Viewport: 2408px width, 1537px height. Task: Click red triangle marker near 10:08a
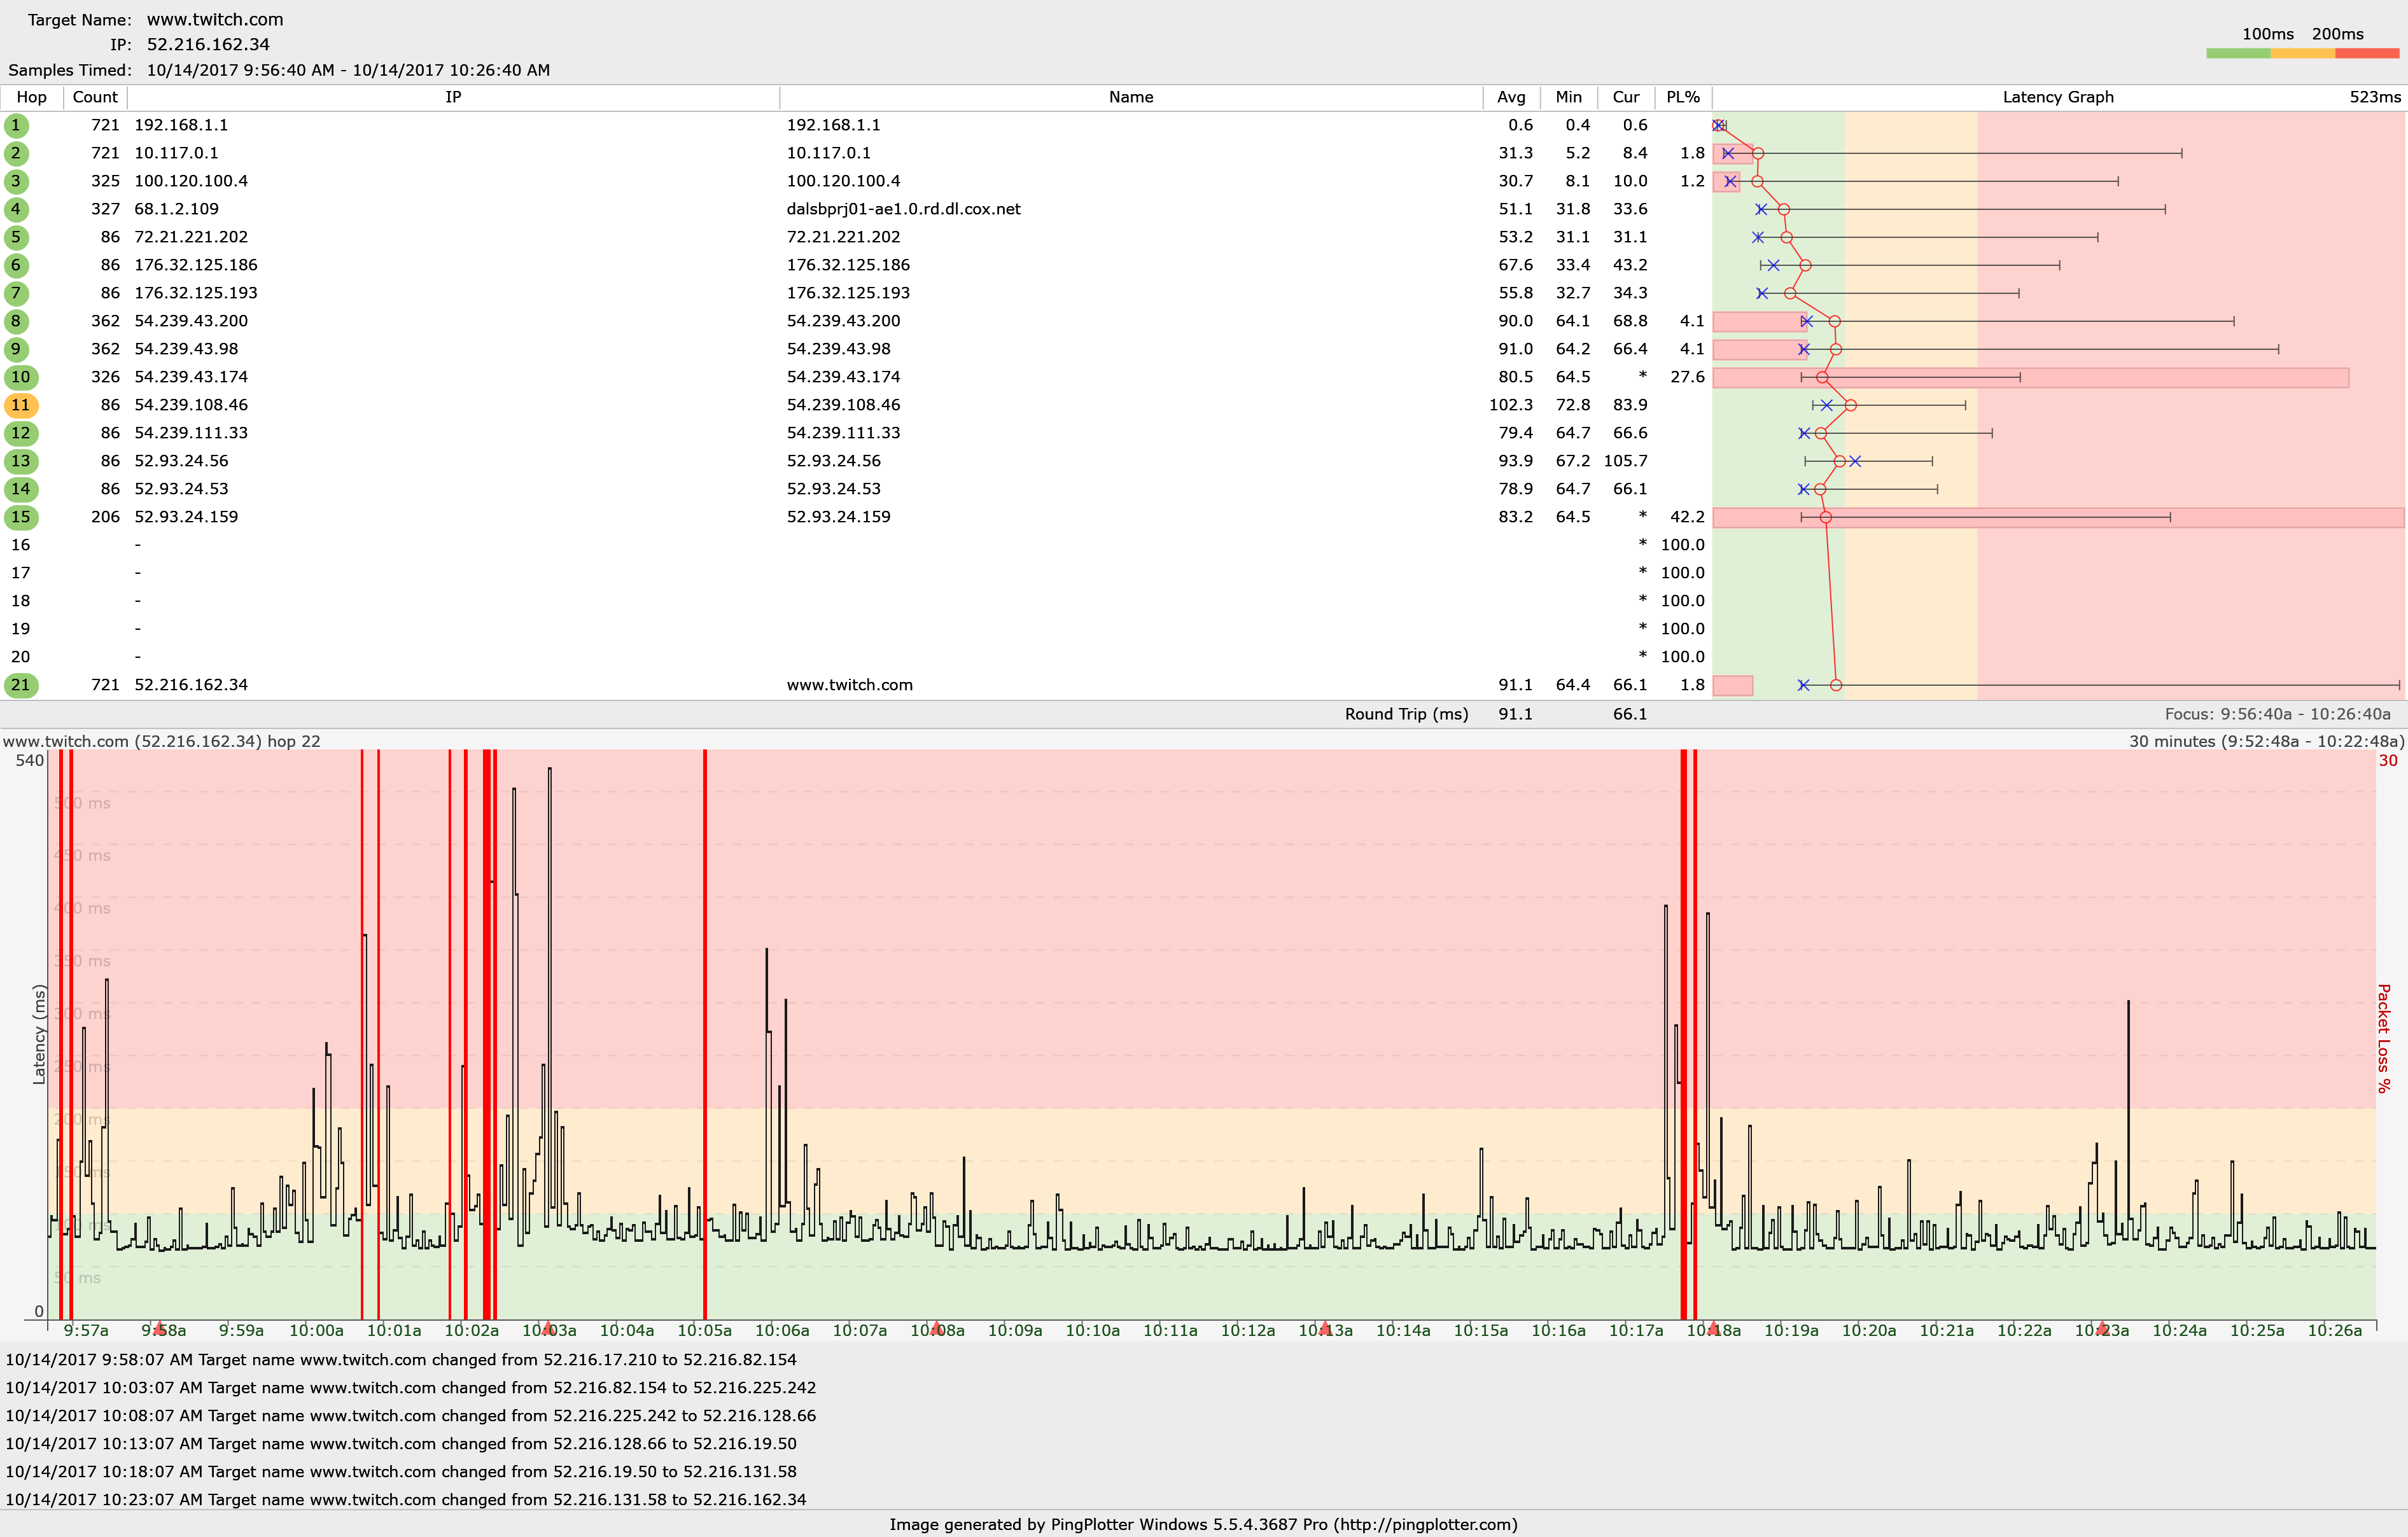pyautogui.click(x=936, y=1328)
